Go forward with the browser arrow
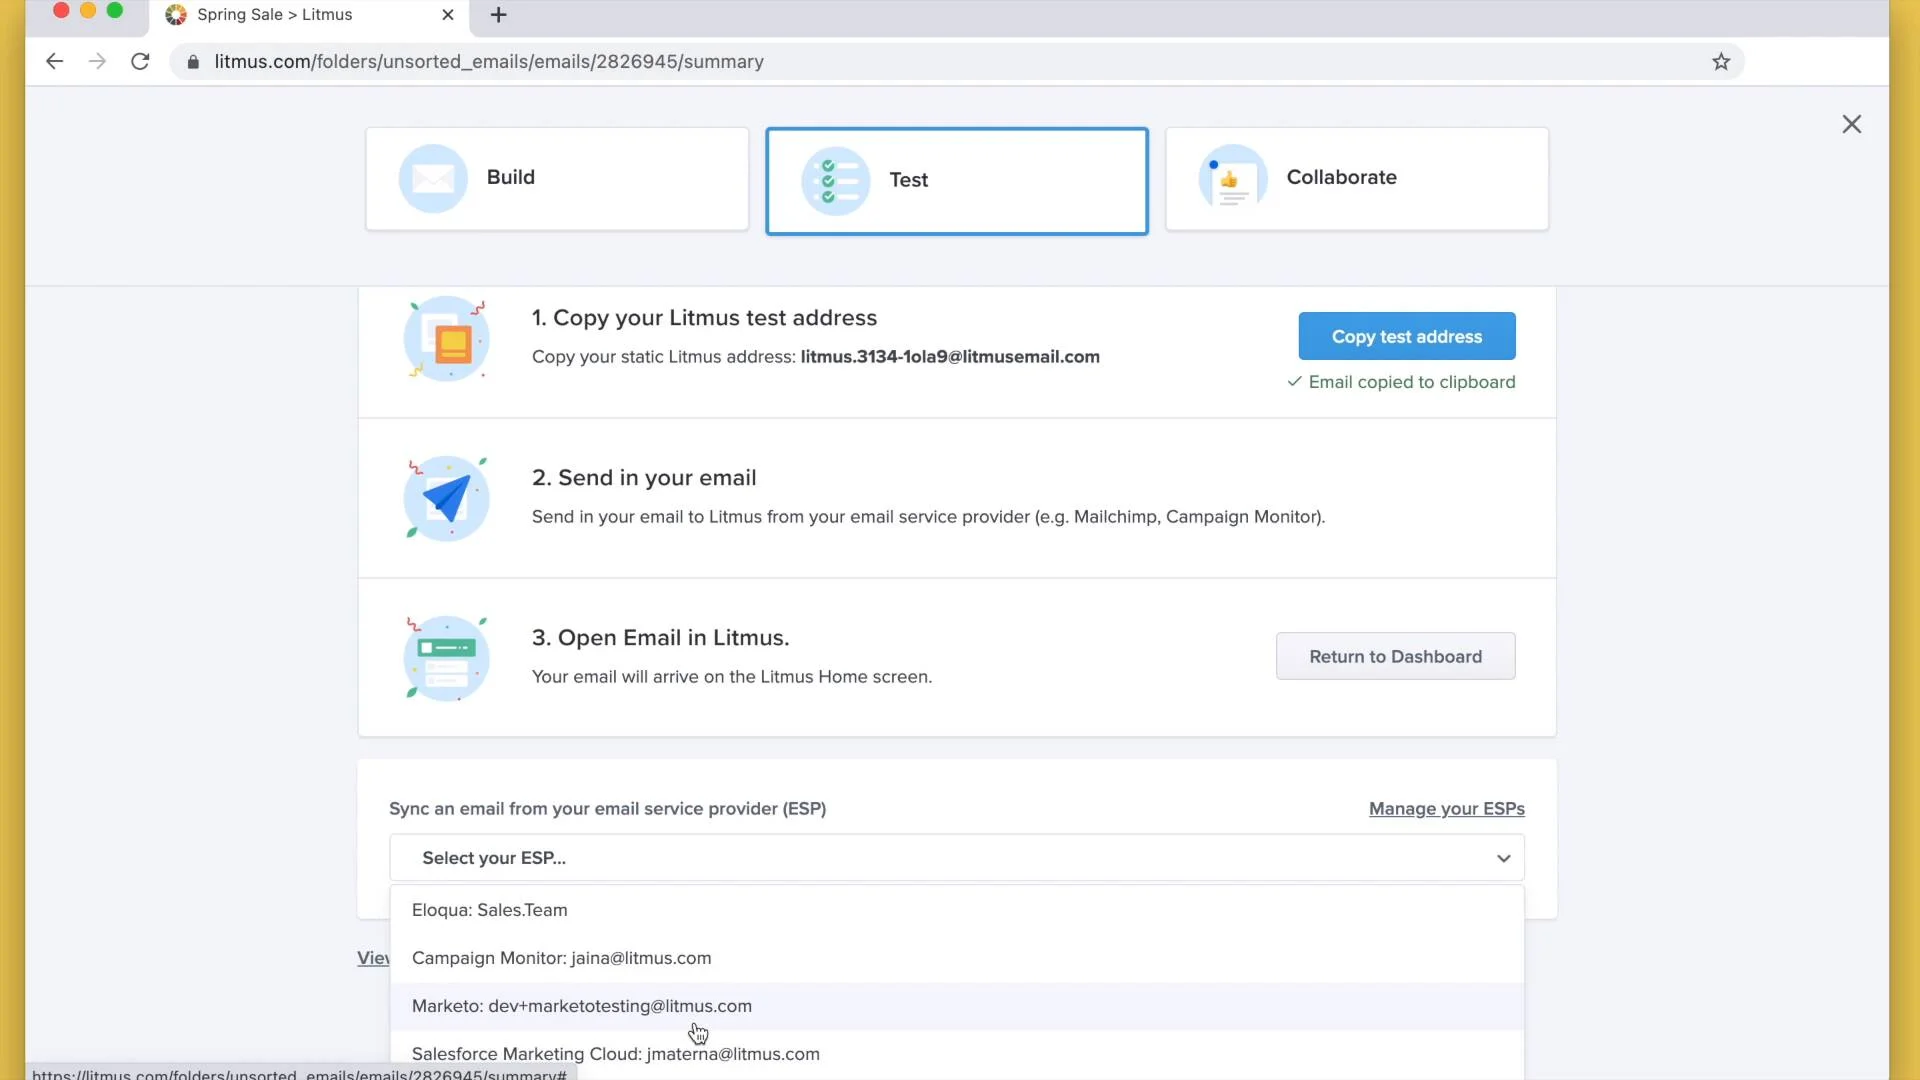Image resolution: width=1920 pixels, height=1080 pixels. (x=97, y=61)
